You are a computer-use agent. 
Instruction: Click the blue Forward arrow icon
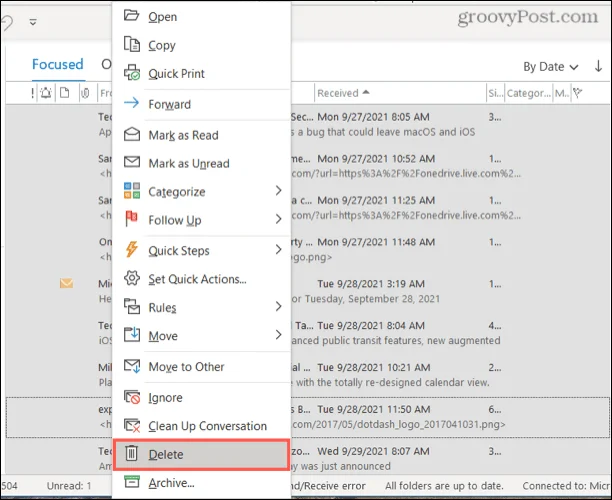[132, 103]
